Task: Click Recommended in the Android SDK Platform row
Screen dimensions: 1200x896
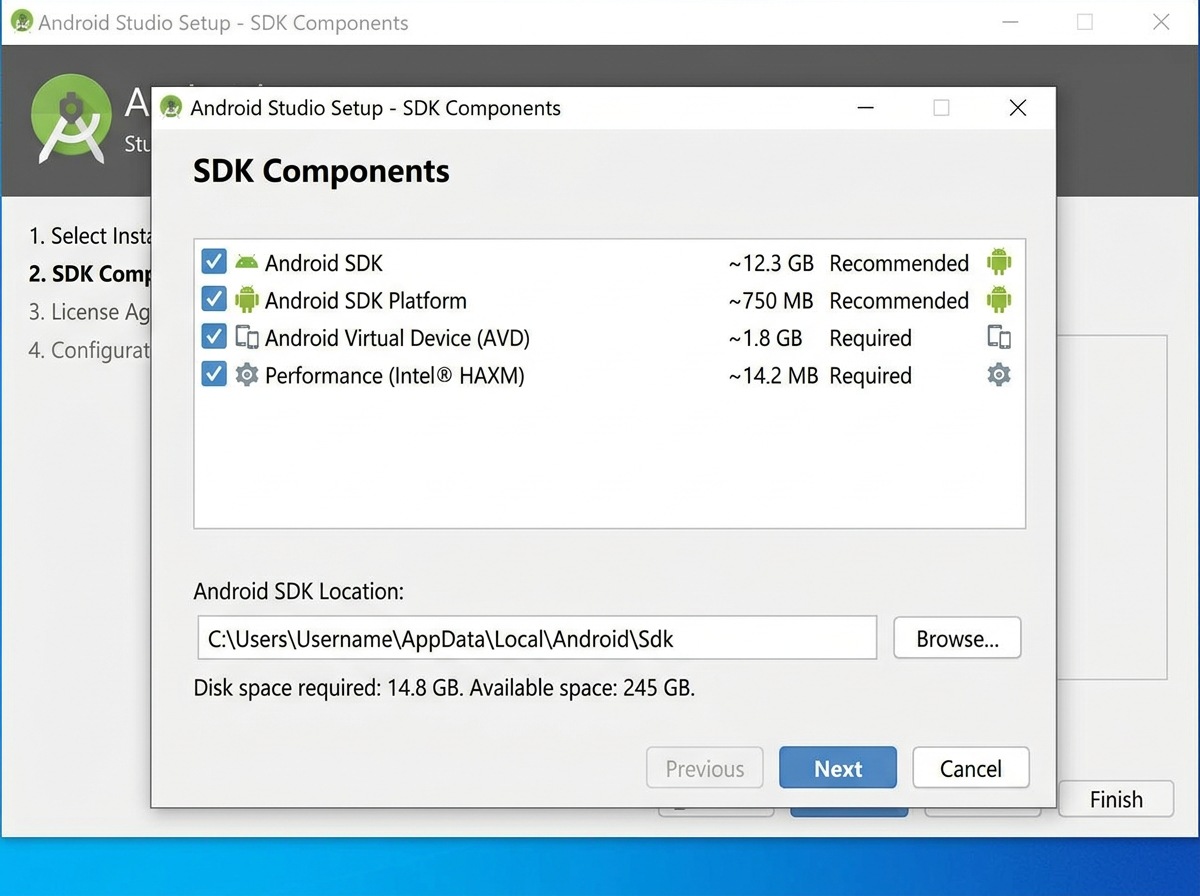Action: tap(899, 300)
